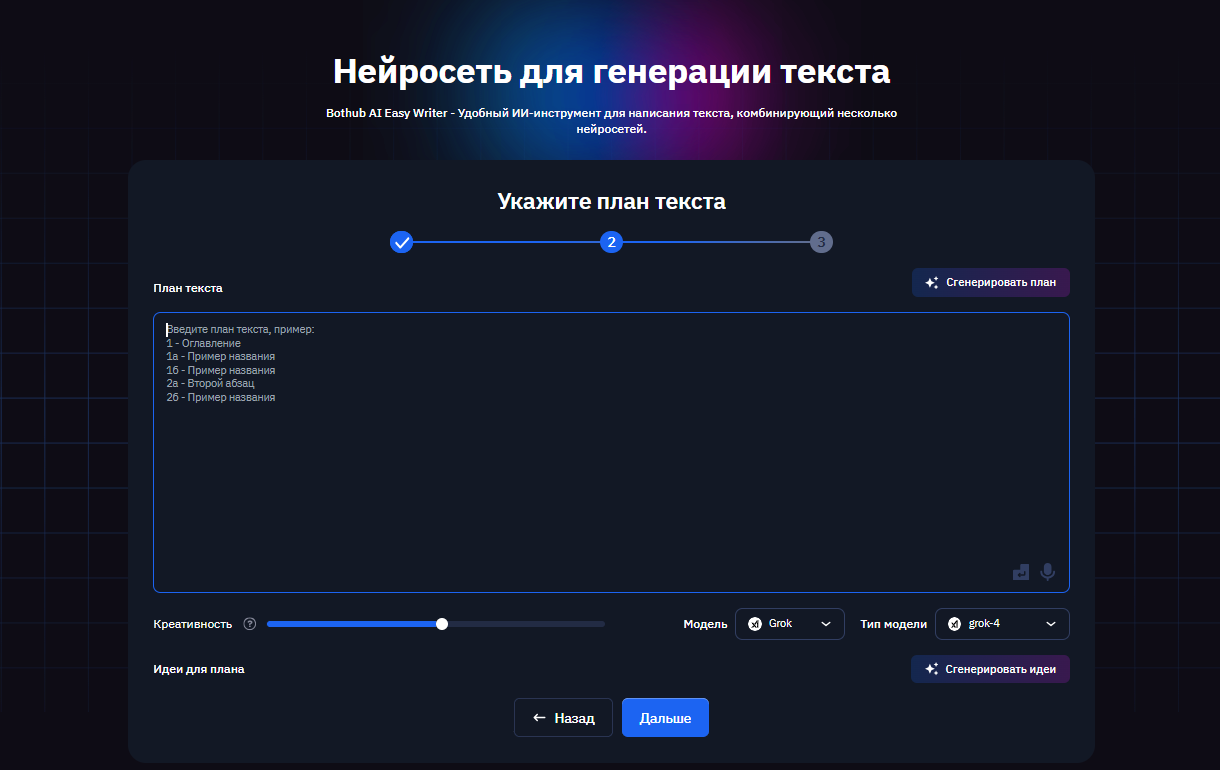Screen dimensions: 1220x770
Task: Generate a plan with Сгенерировать план
Action: pyautogui.click(x=990, y=282)
